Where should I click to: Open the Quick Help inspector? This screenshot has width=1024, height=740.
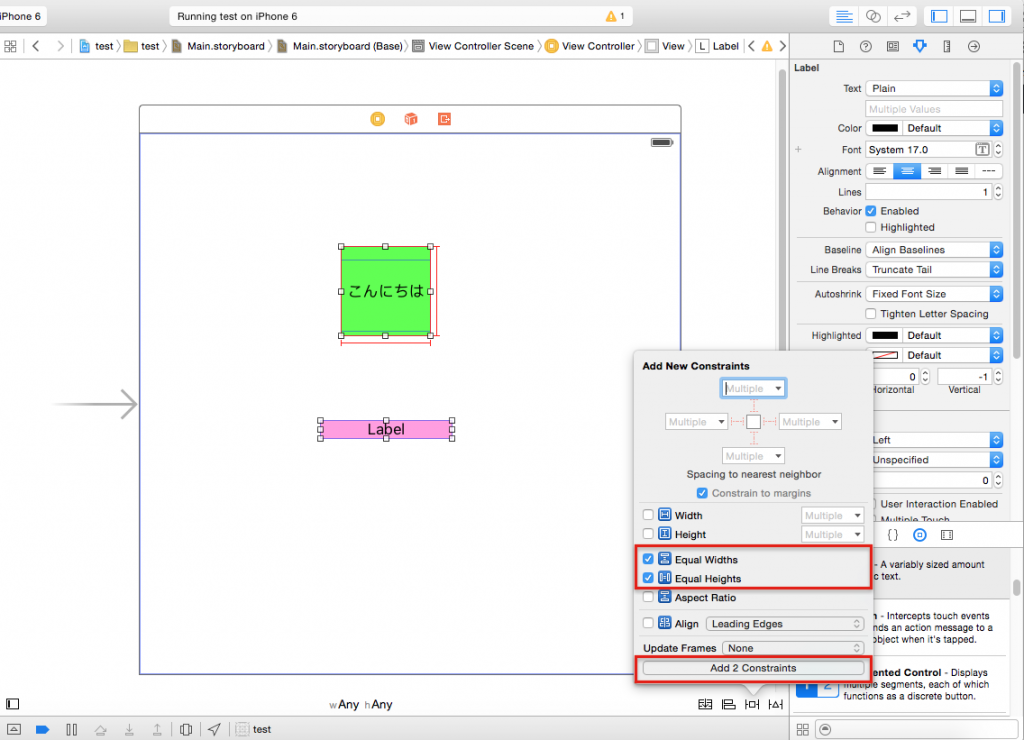pyautogui.click(x=866, y=46)
